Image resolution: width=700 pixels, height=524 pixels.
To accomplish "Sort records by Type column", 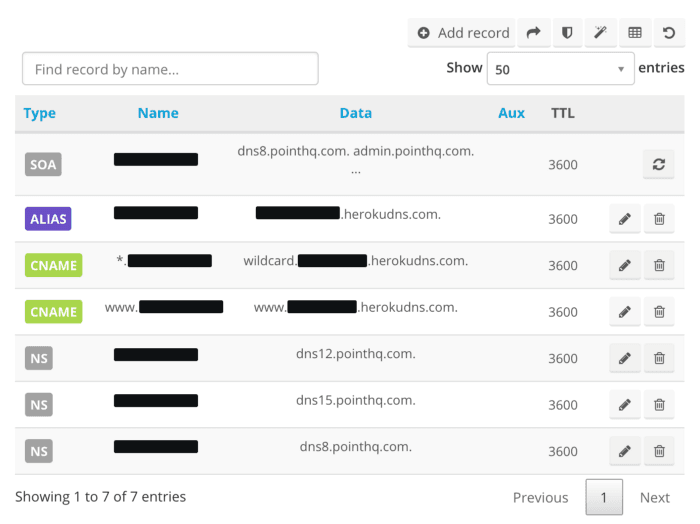I will tap(40, 113).
